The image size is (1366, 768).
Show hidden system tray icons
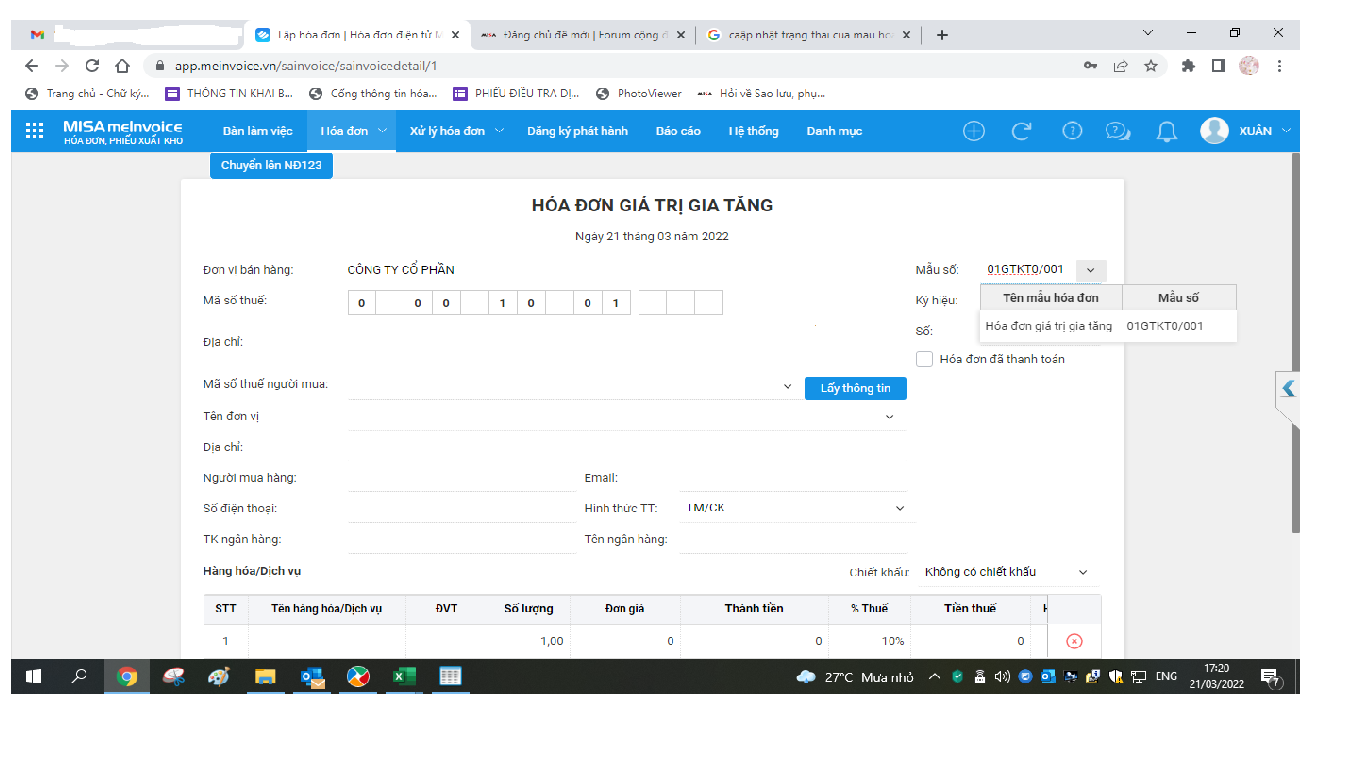tap(934, 677)
